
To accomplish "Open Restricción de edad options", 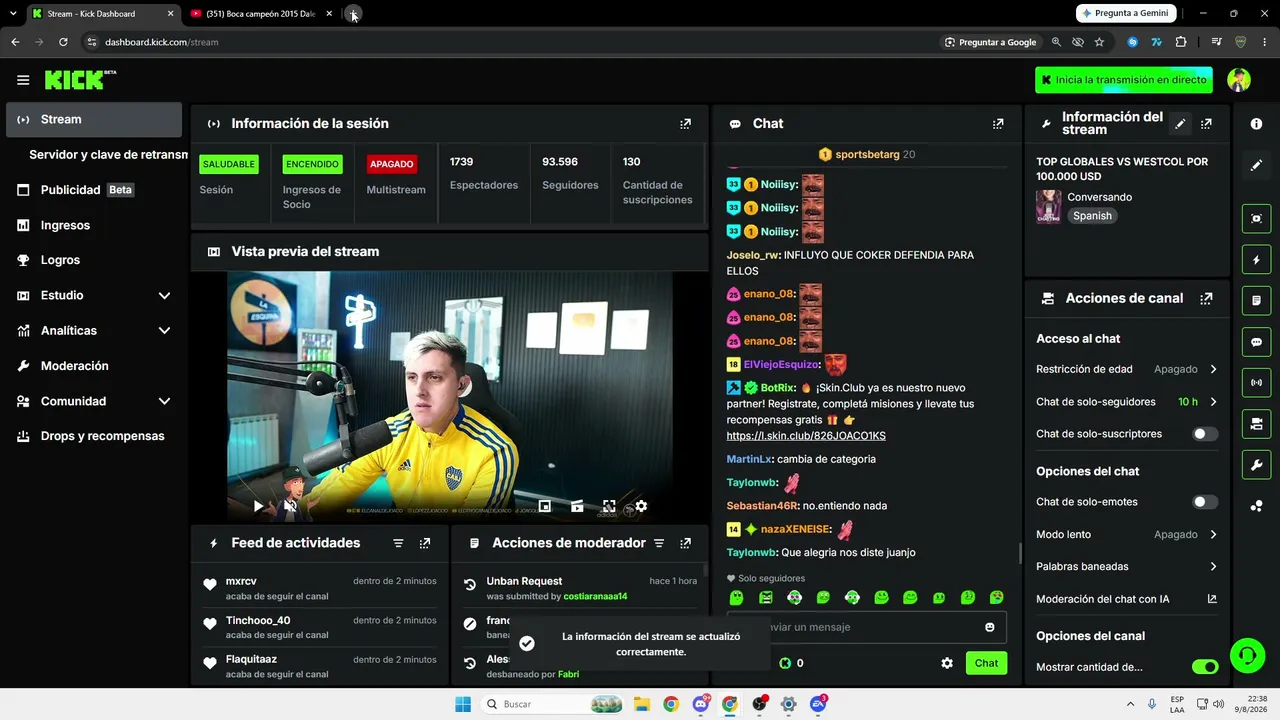I will point(1127,369).
